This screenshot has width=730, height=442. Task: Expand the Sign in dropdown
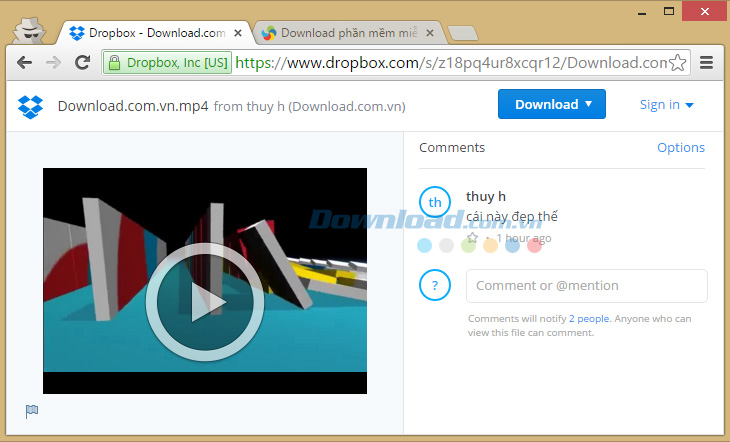666,105
